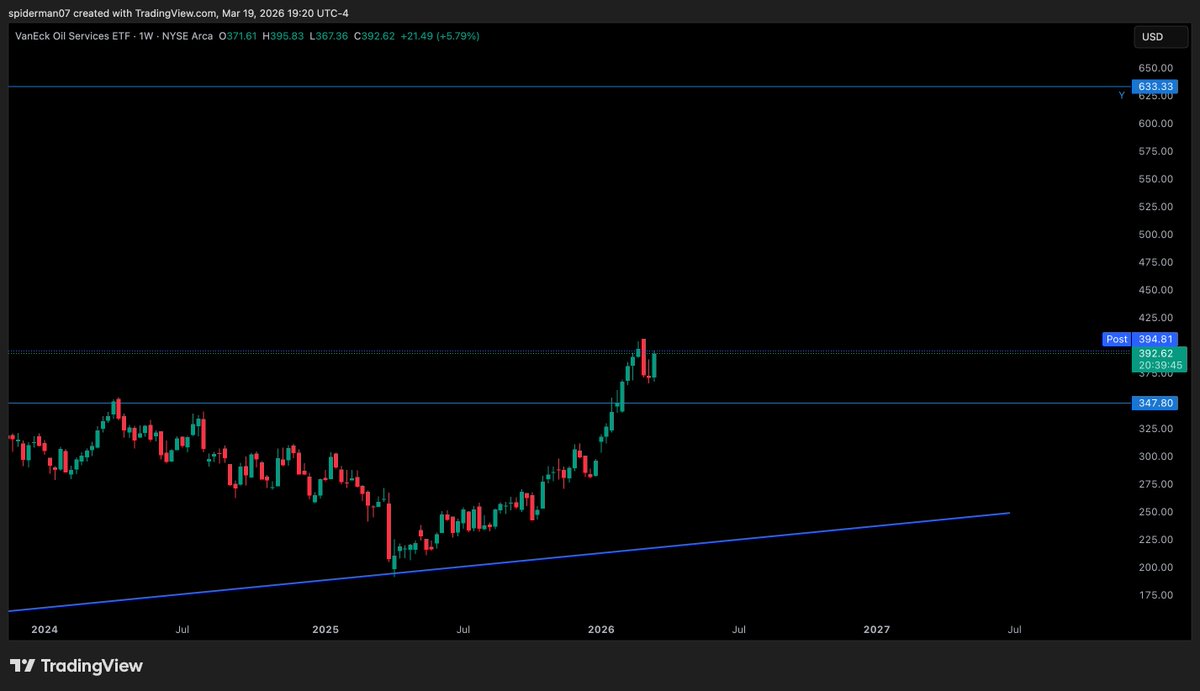
Task: Click the Jul label after 2027
Action: point(1014,630)
